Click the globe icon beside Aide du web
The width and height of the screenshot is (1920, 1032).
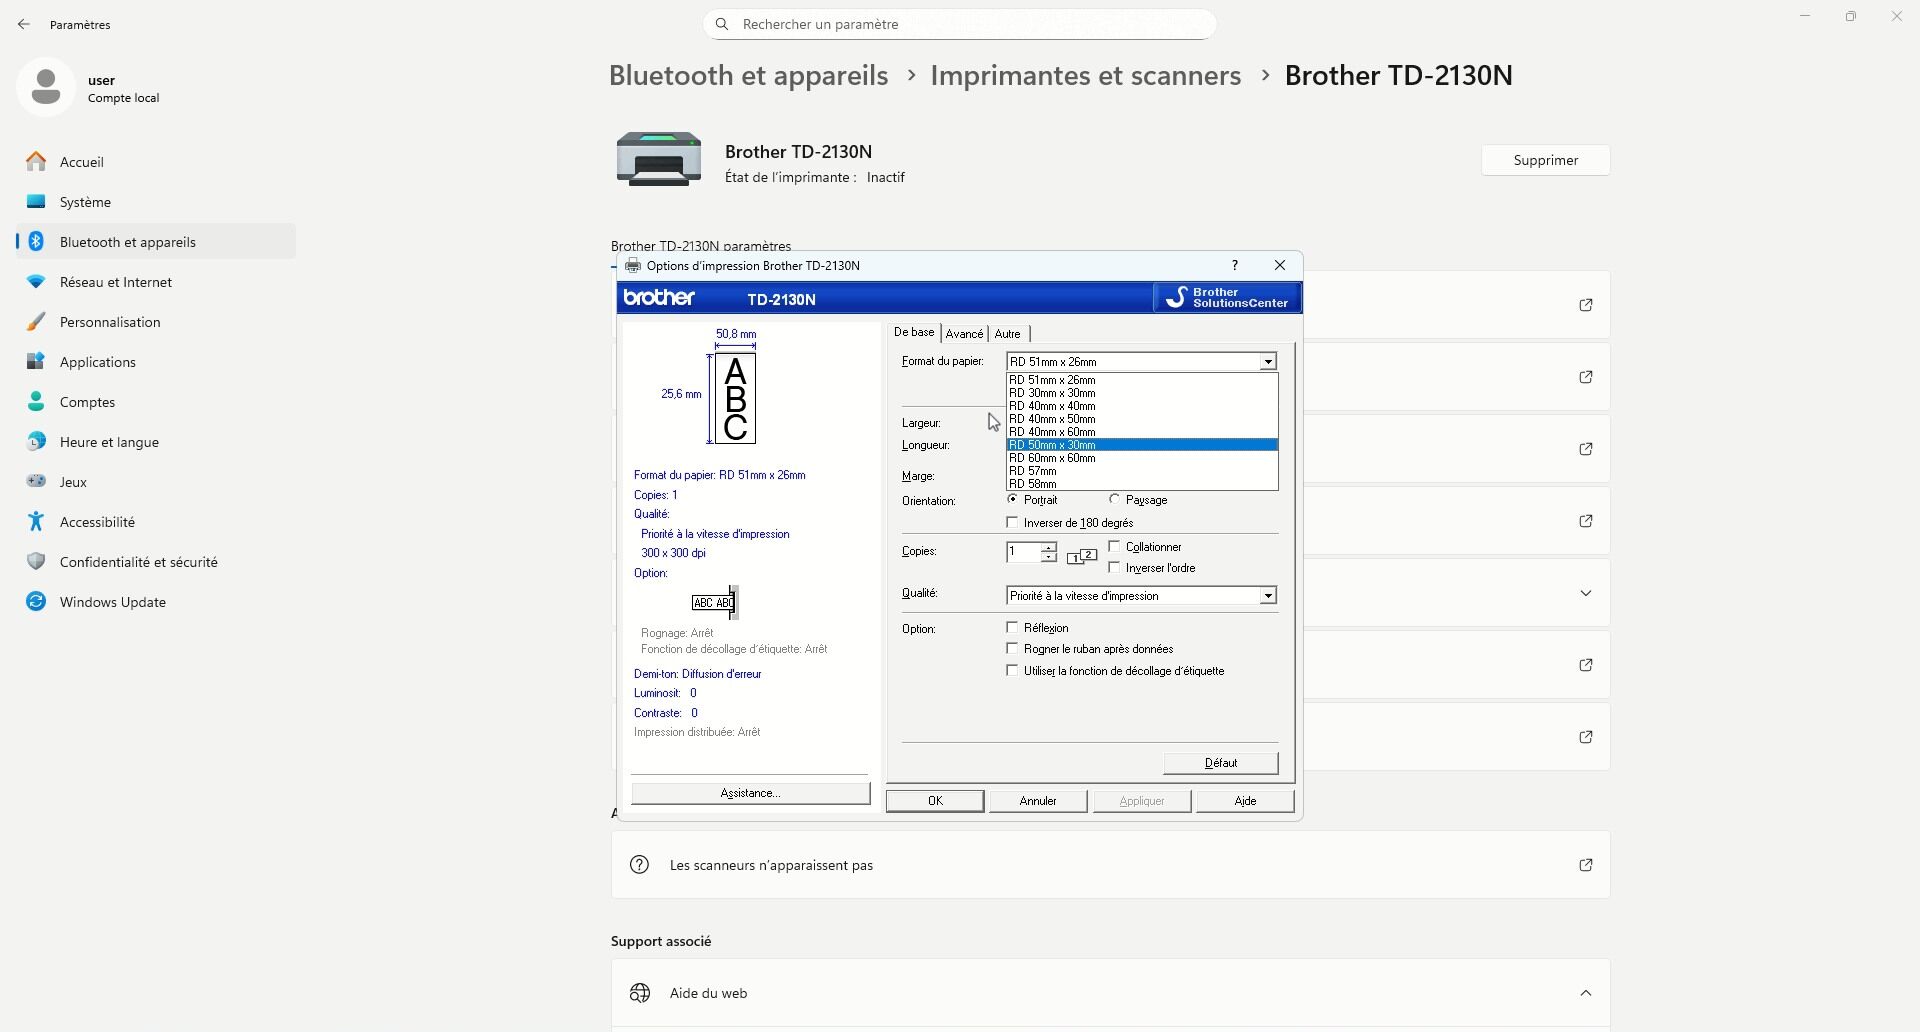640,993
